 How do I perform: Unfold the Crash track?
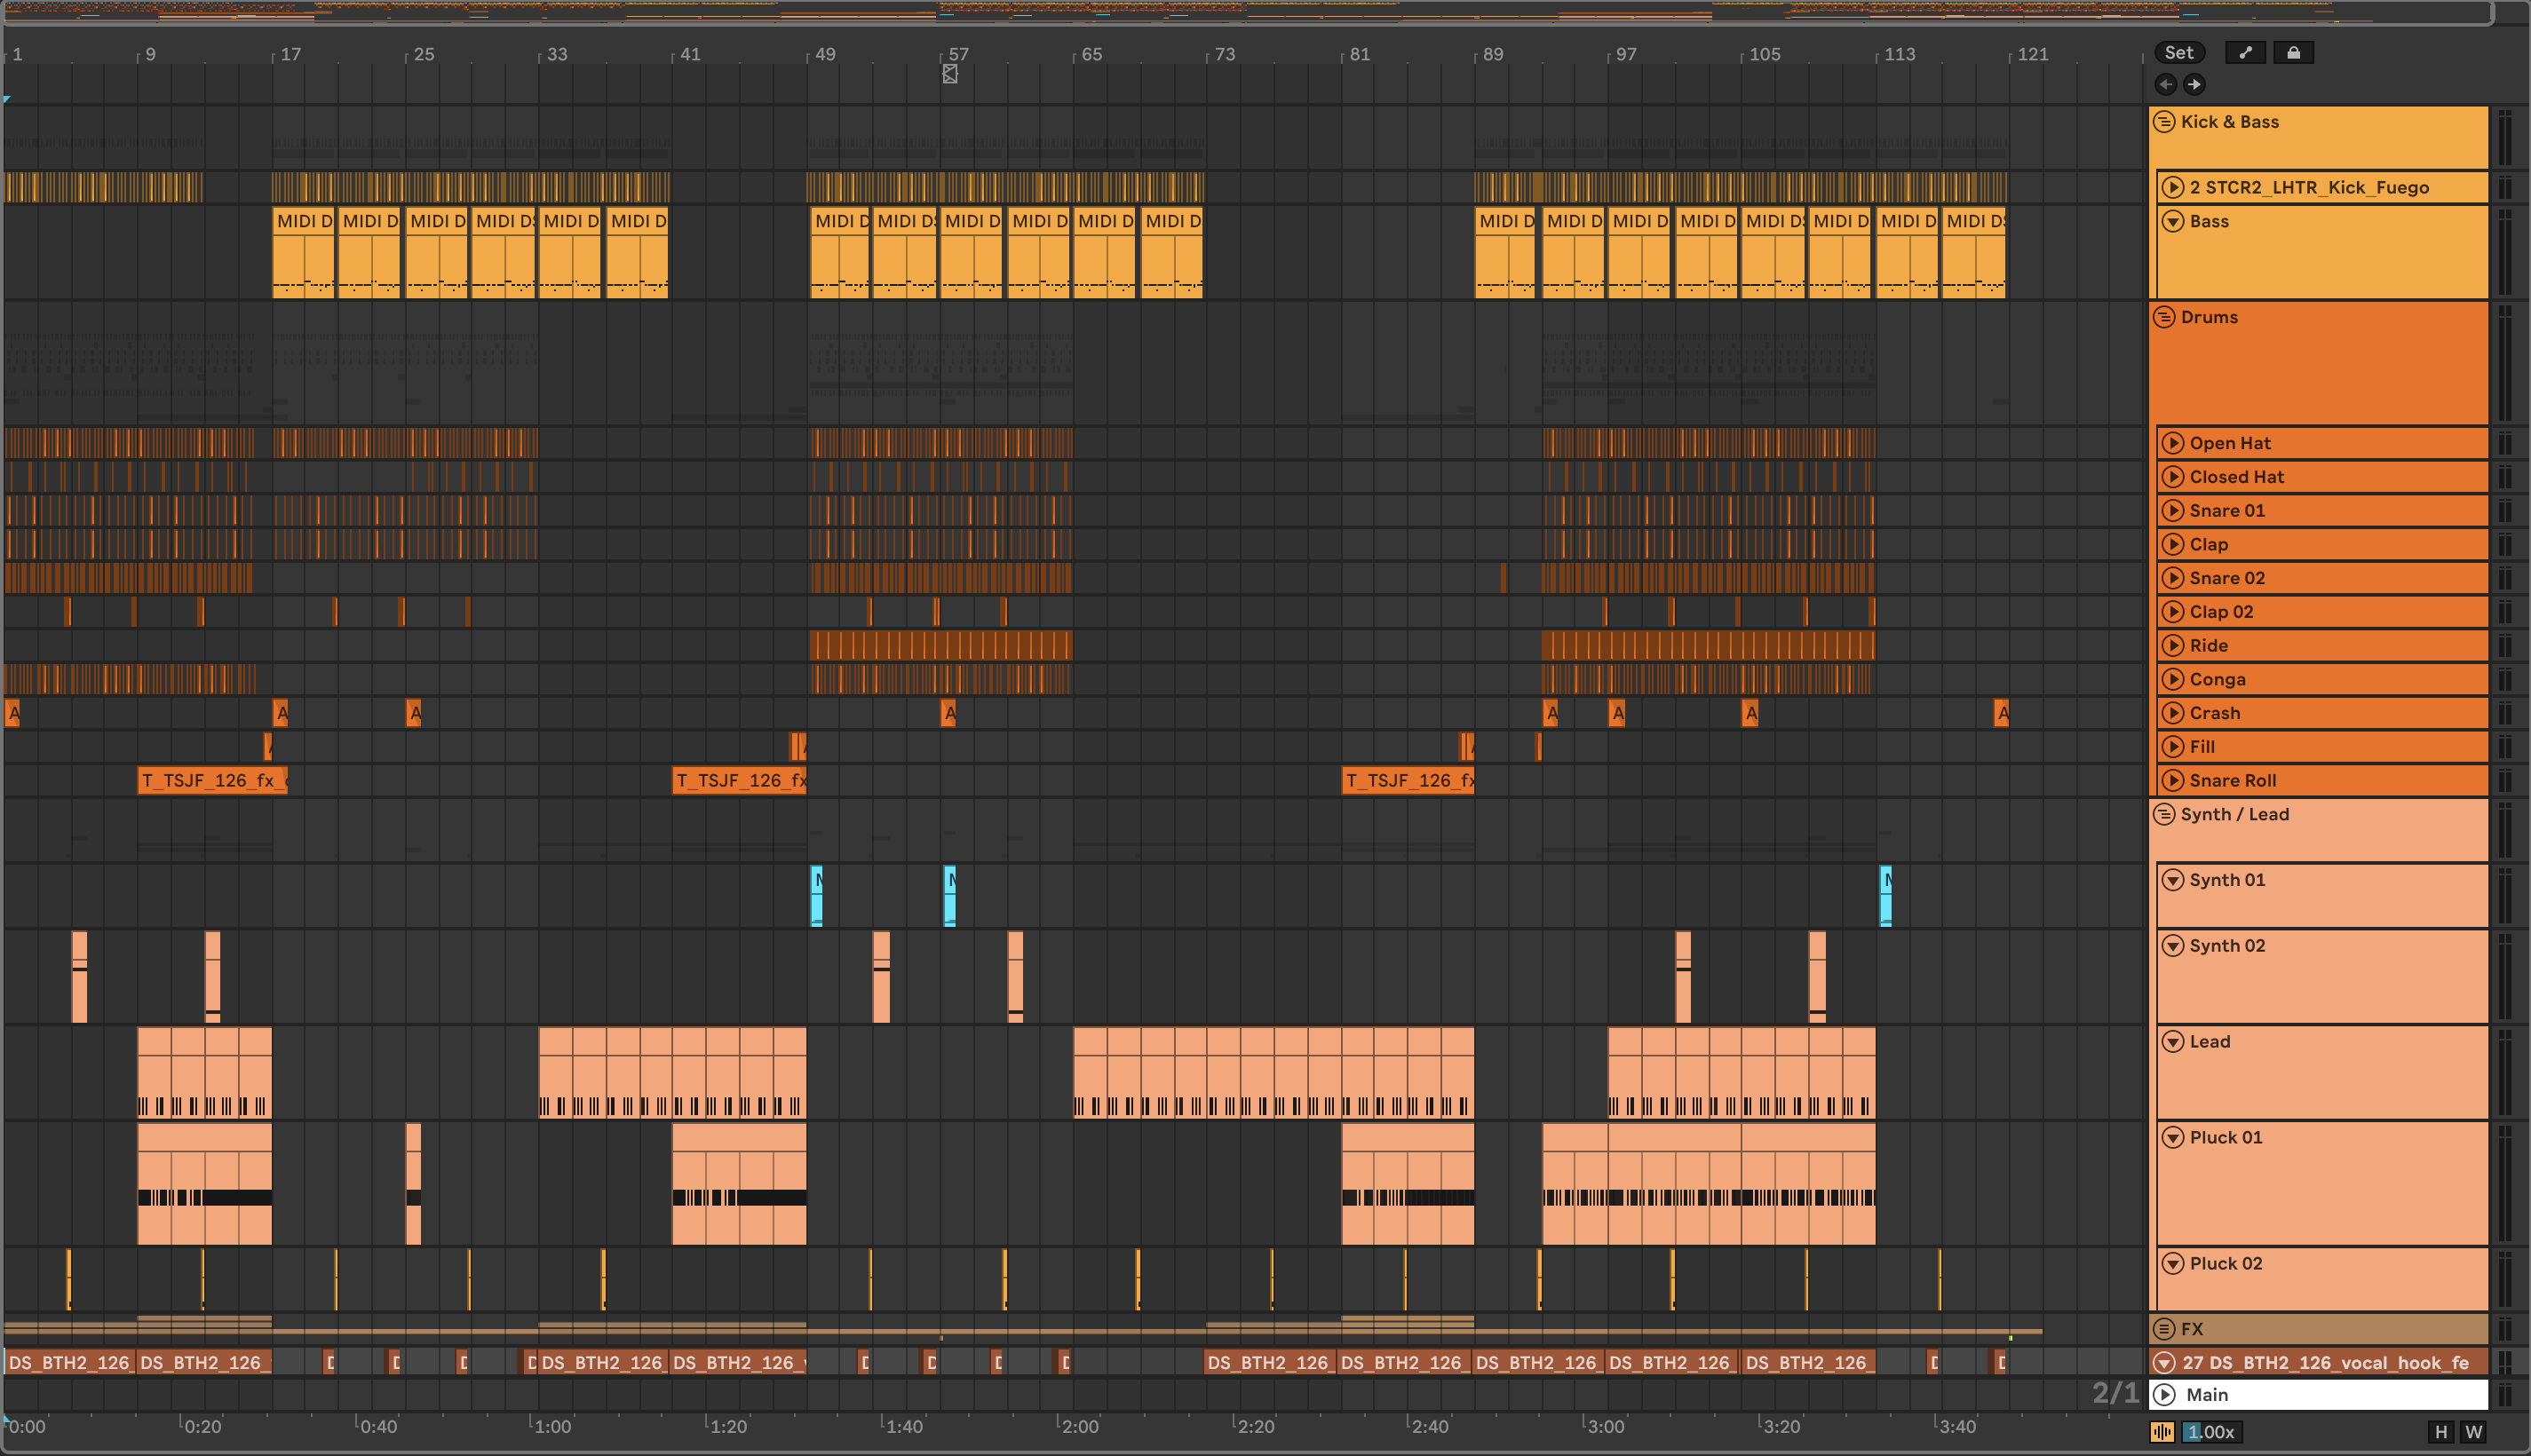pos(2173,713)
